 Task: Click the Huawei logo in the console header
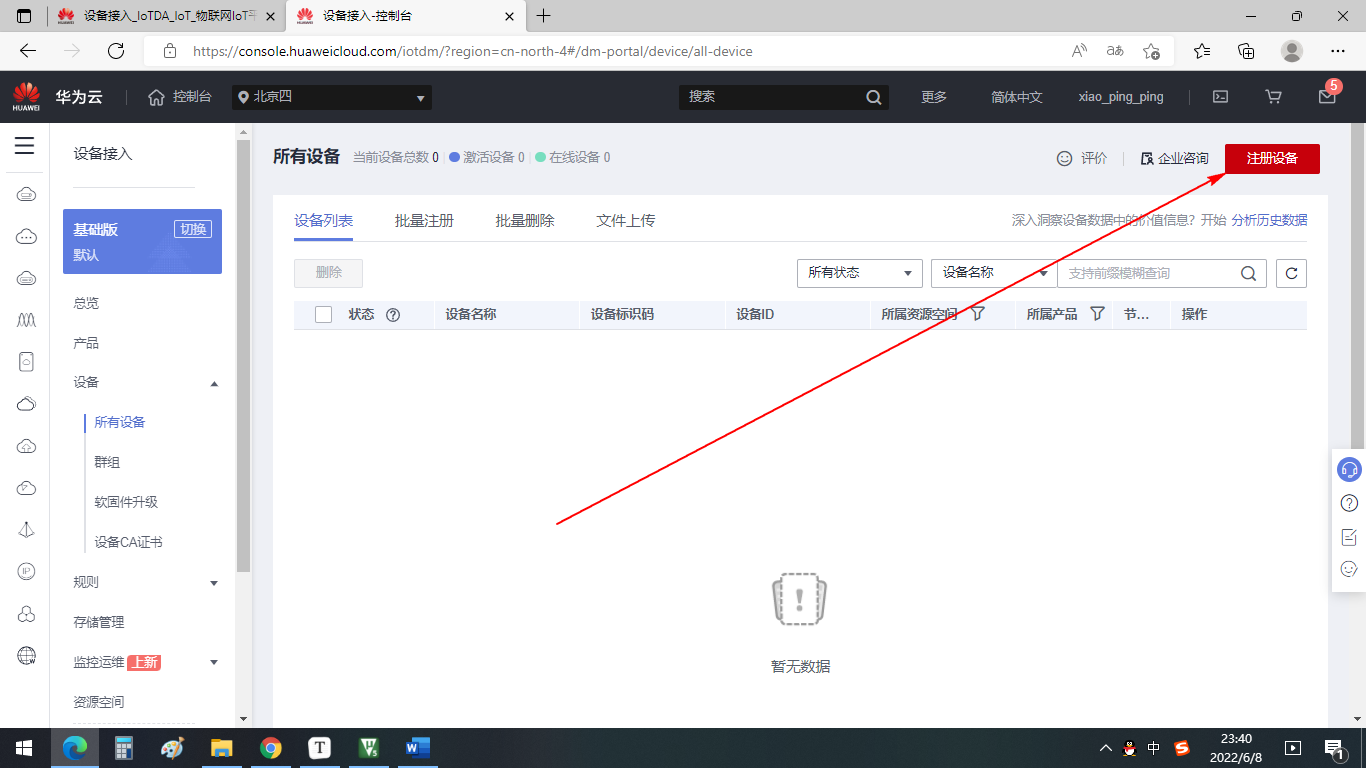(26, 97)
